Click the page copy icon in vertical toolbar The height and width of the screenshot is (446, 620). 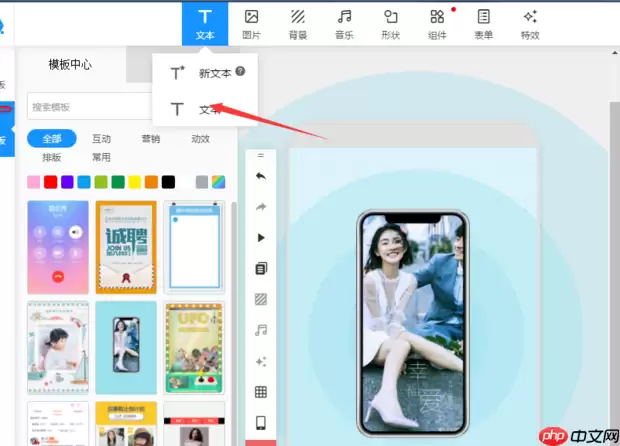pyautogui.click(x=261, y=268)
